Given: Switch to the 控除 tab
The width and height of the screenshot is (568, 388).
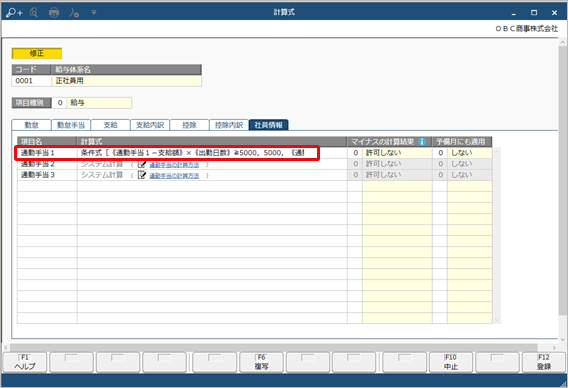Looking at the screenshot, I should click(x=189, y=125).
